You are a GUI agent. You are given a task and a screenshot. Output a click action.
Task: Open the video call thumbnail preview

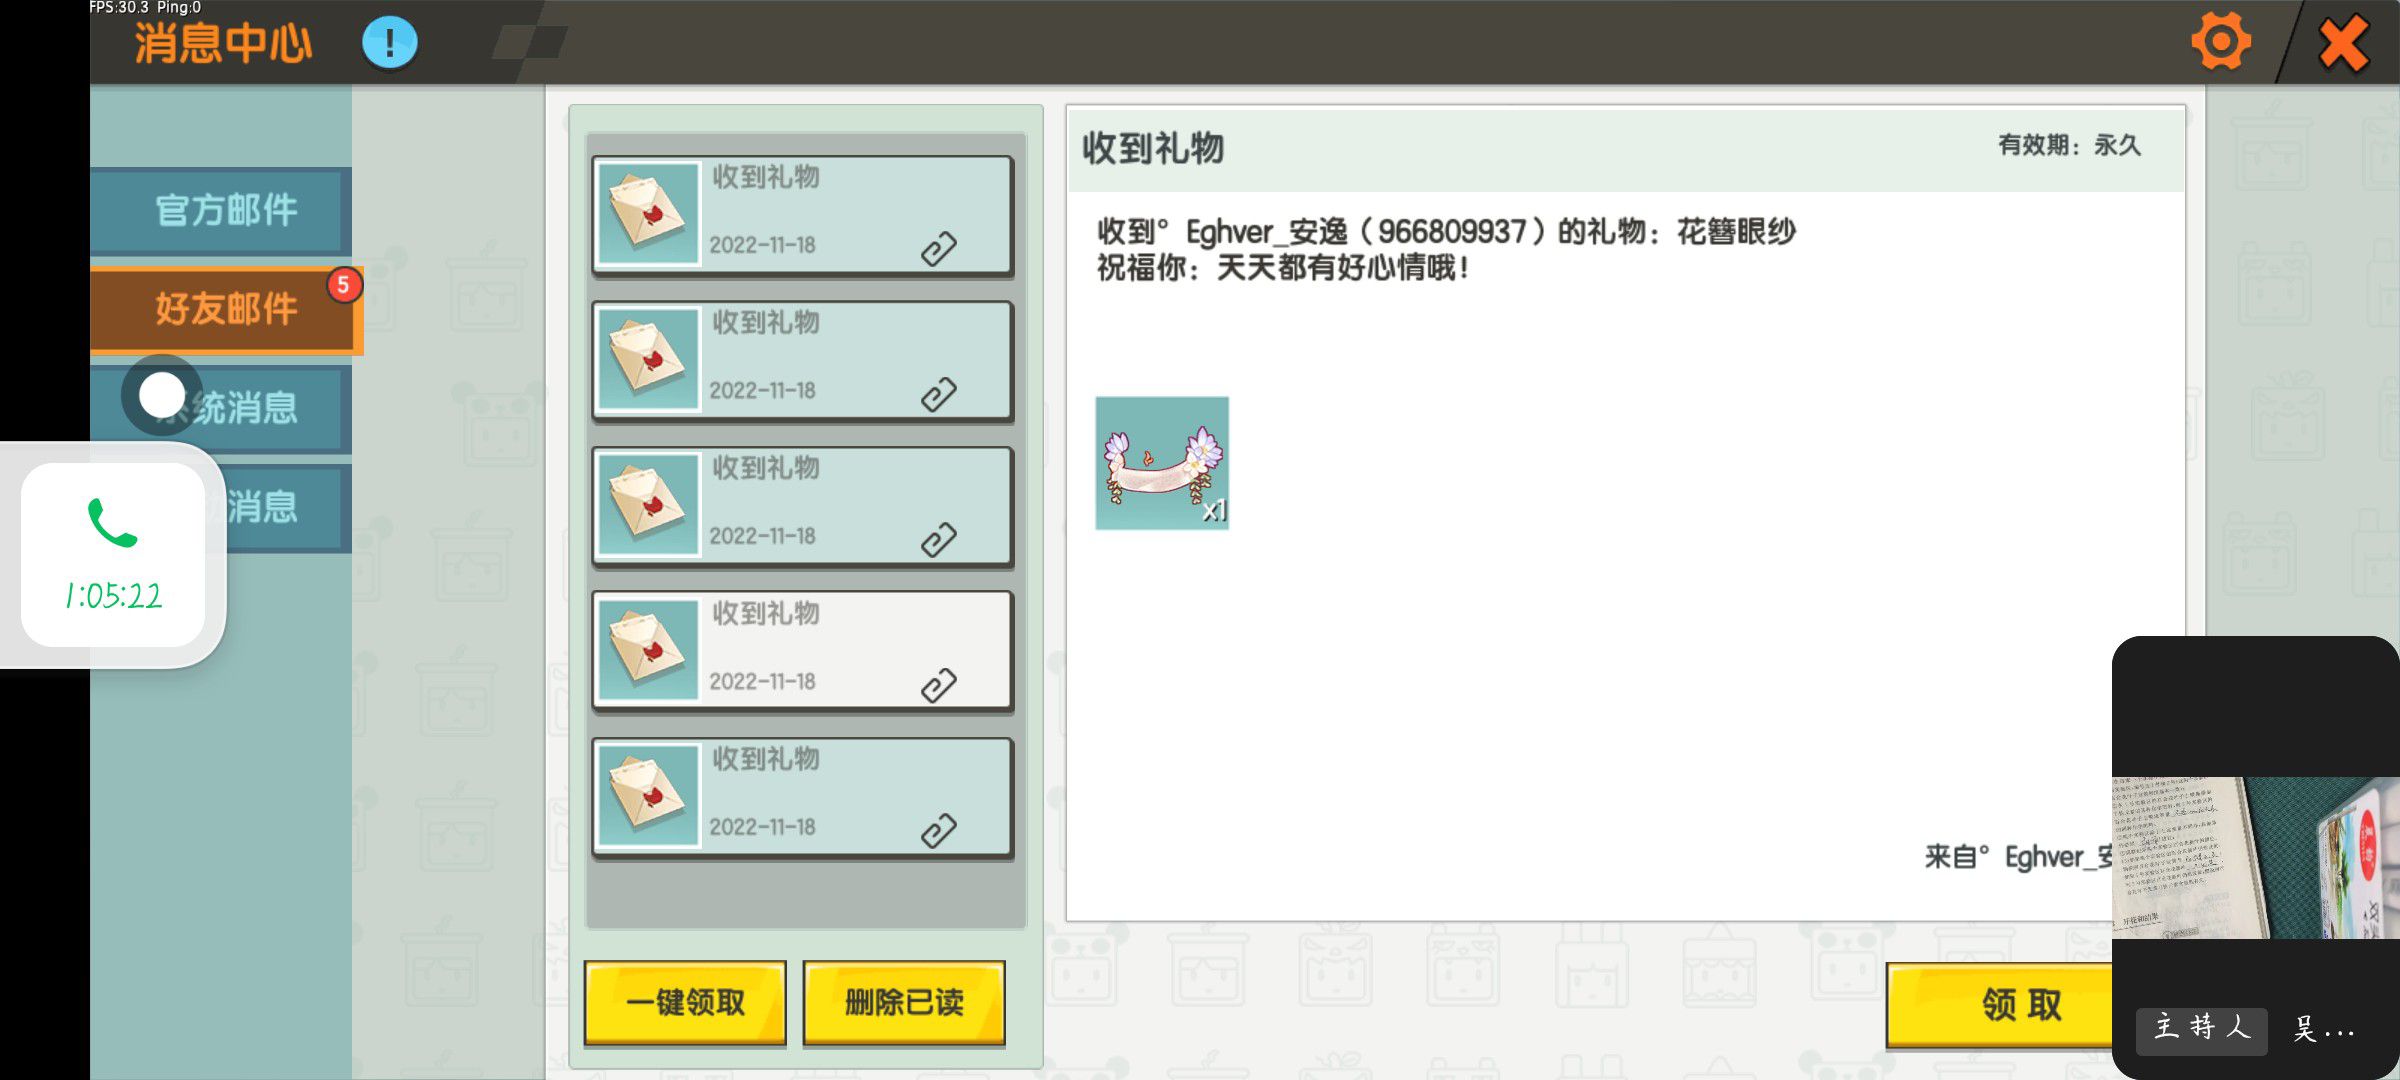[x=2256, y=857]
